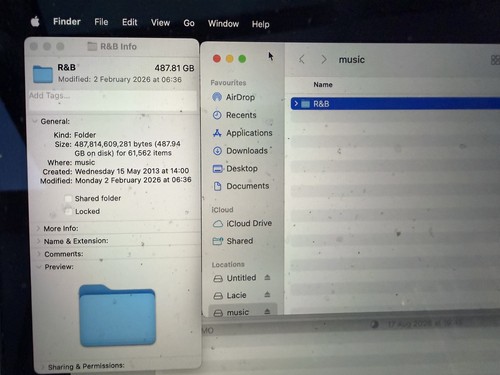Eject the Untitled volume
Viewport: 500px width, 375px height.
pyautogui.click(x=267, y=277)
